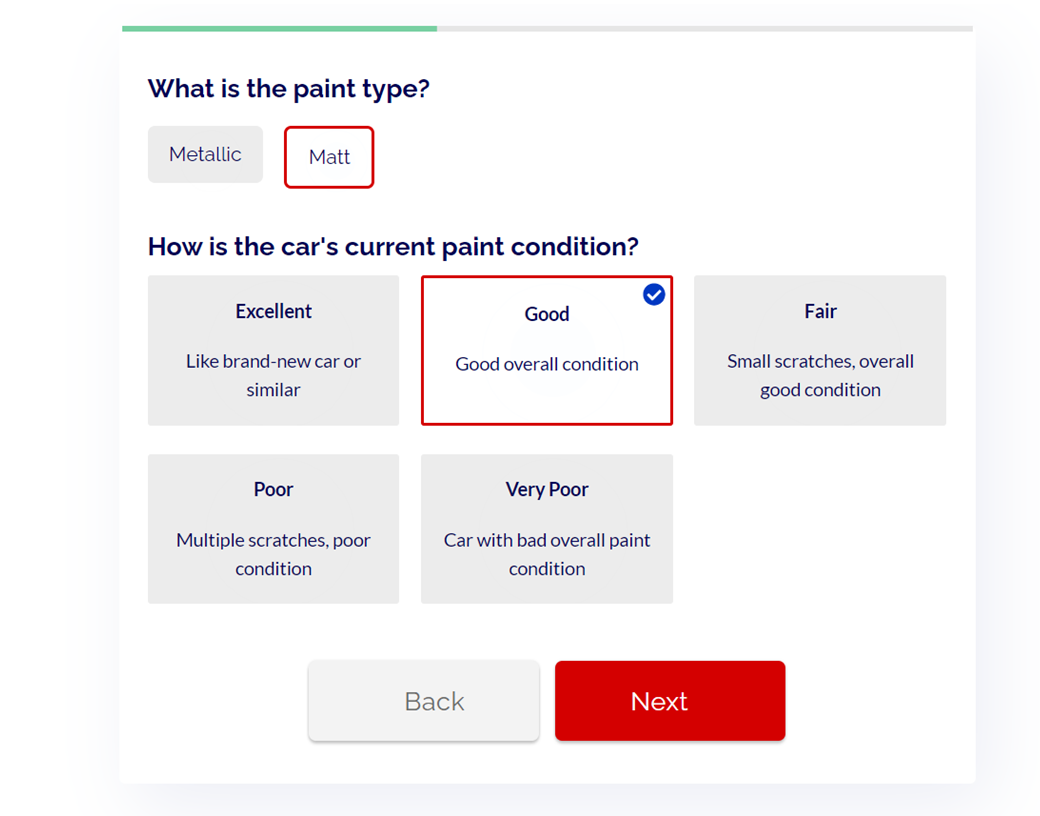Select Very Poor paint condition card
The height and width of the screenshot is (816, 1040).
pos(547,529)
